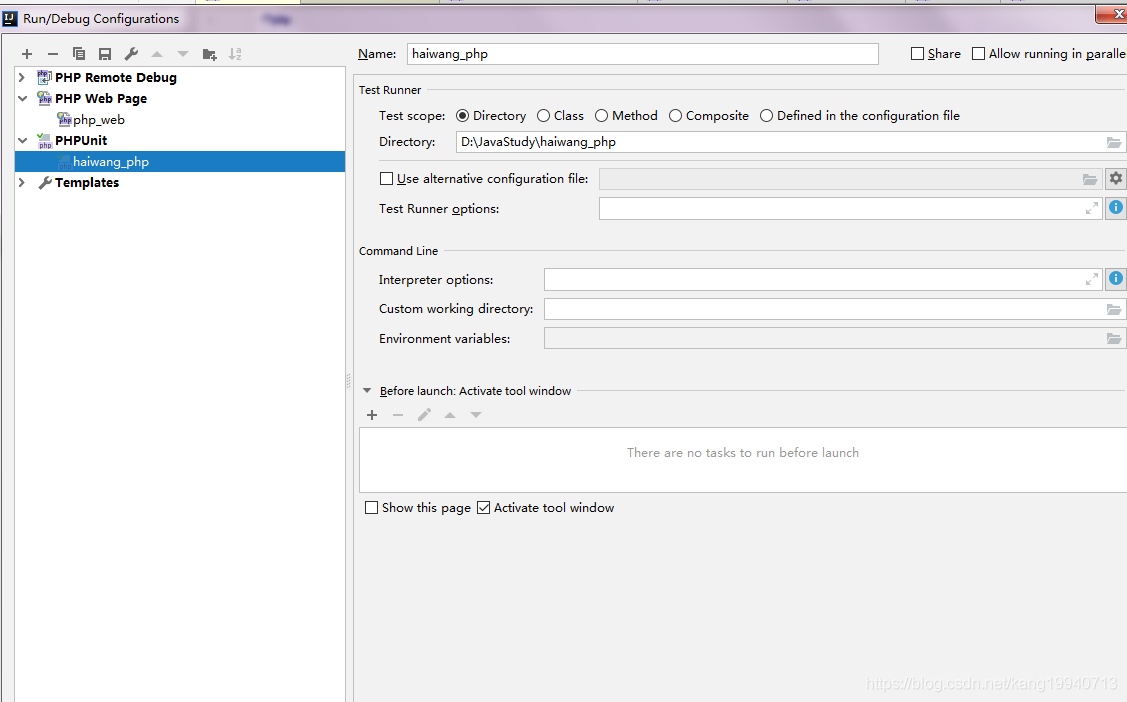Collapse the PHP Web Page node
1127x702 pixels.
click(22, 98)
